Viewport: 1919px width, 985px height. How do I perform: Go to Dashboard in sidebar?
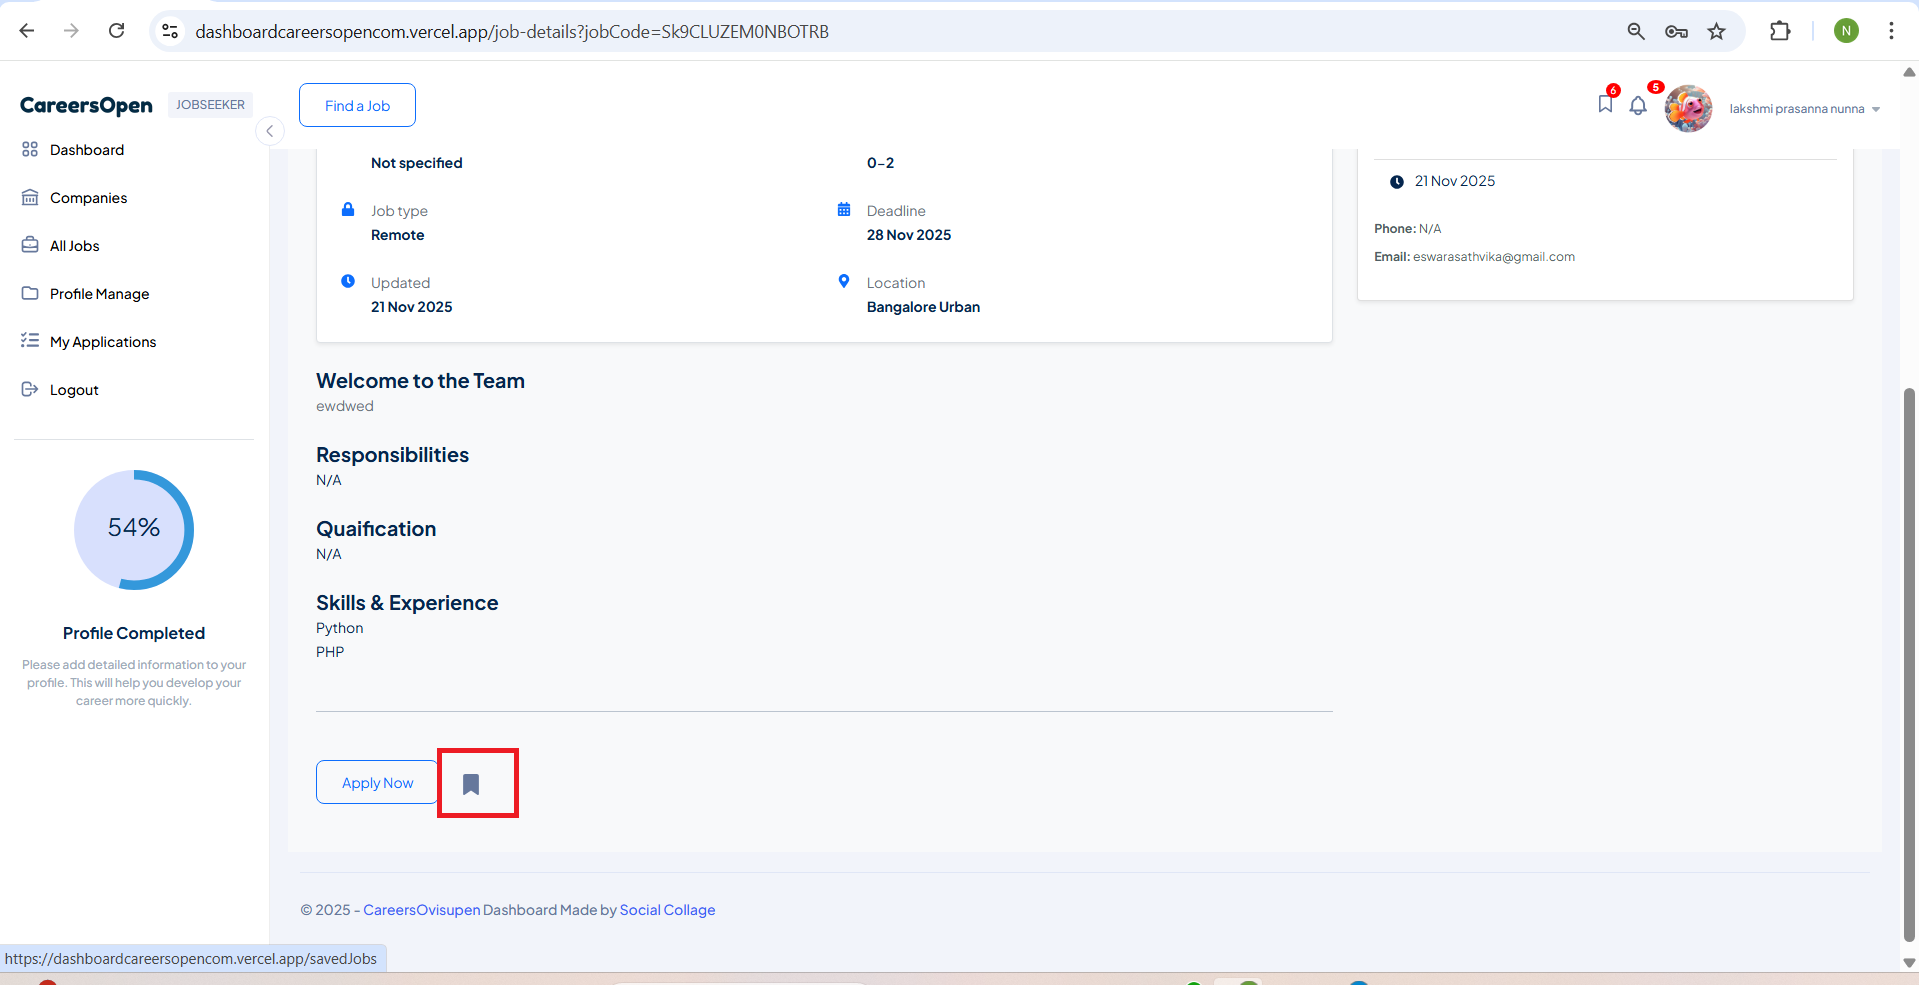point(87,150)
